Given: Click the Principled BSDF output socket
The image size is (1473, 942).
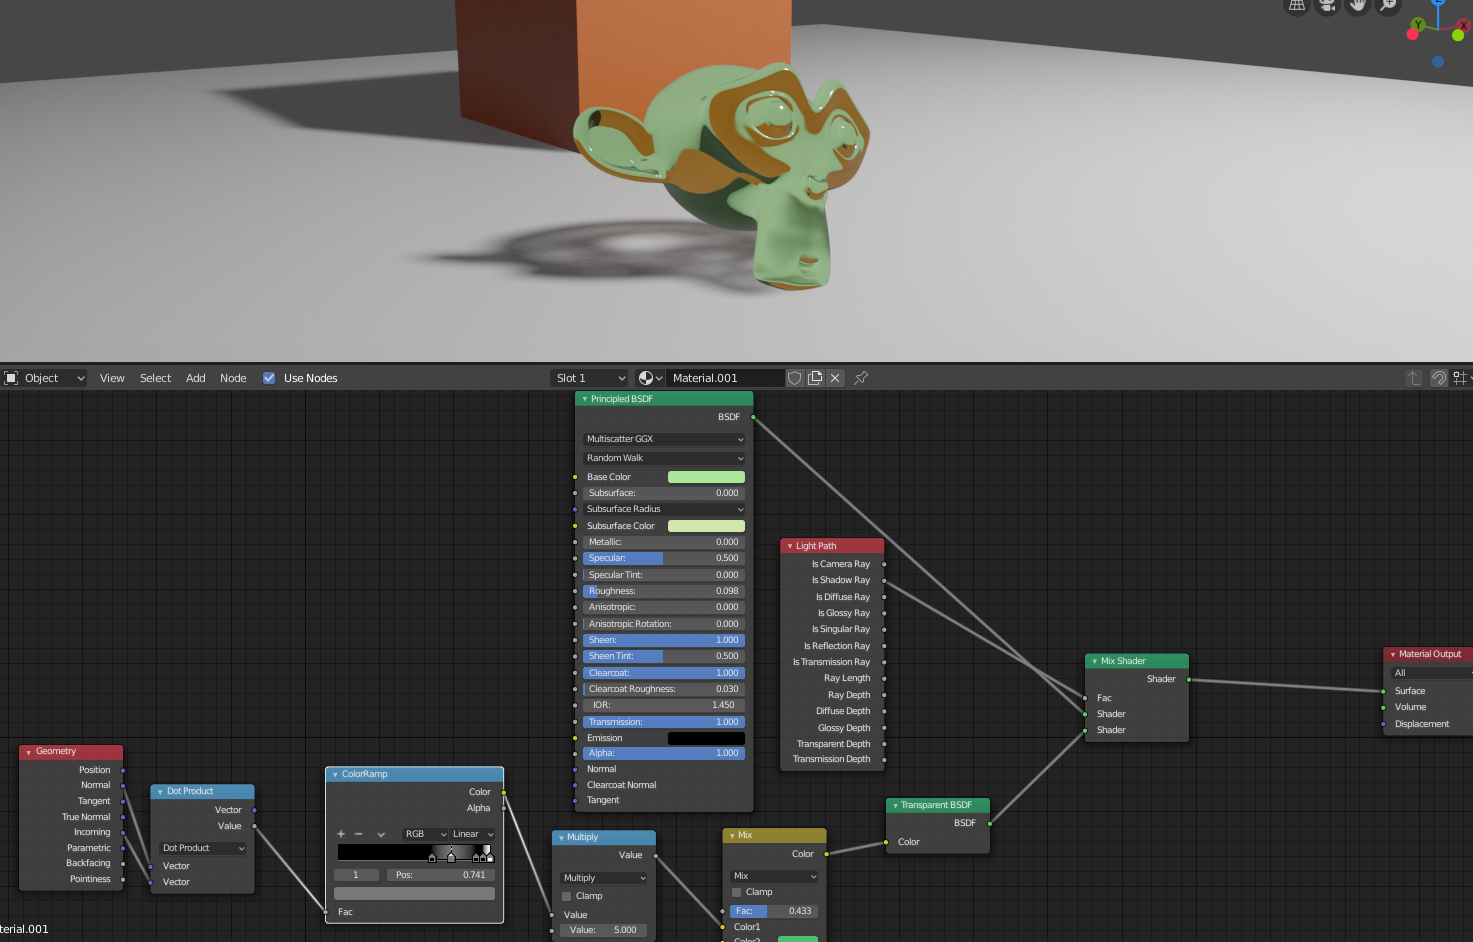Looking at the screenshot, I should click(x=753, y=417).
